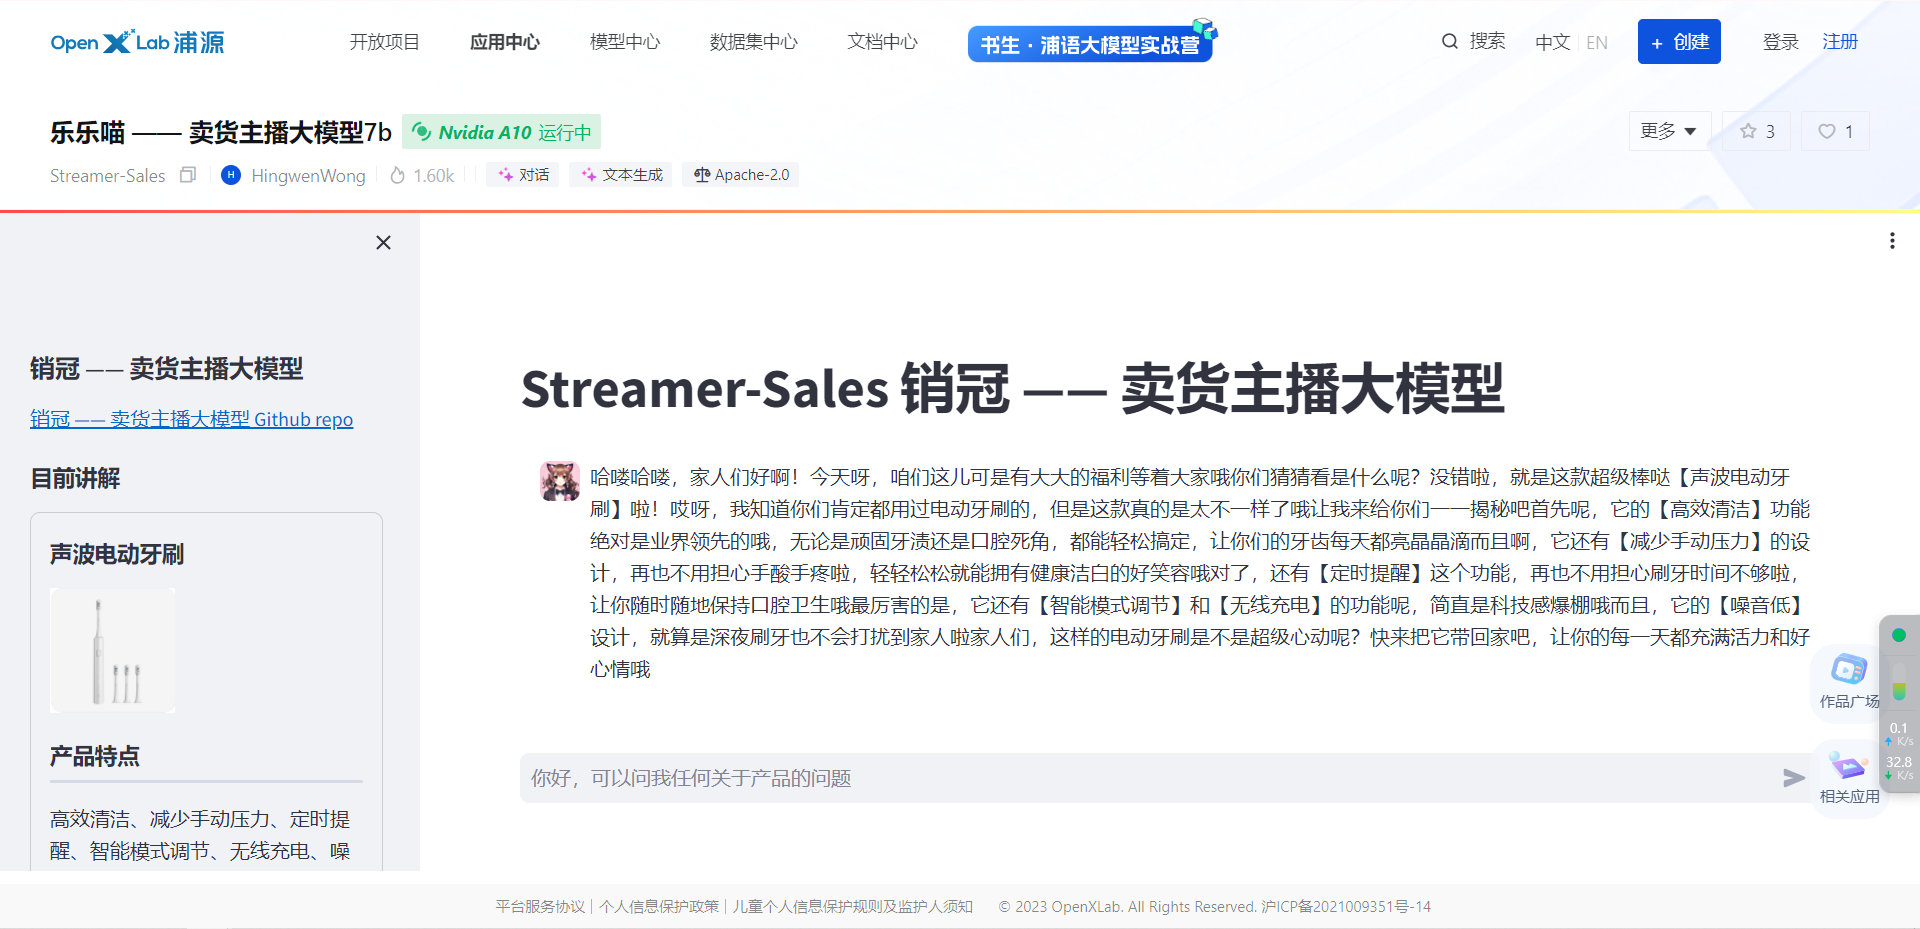Open the 应用中心 tab
The image size is (1920, 929).
point(505,42)
